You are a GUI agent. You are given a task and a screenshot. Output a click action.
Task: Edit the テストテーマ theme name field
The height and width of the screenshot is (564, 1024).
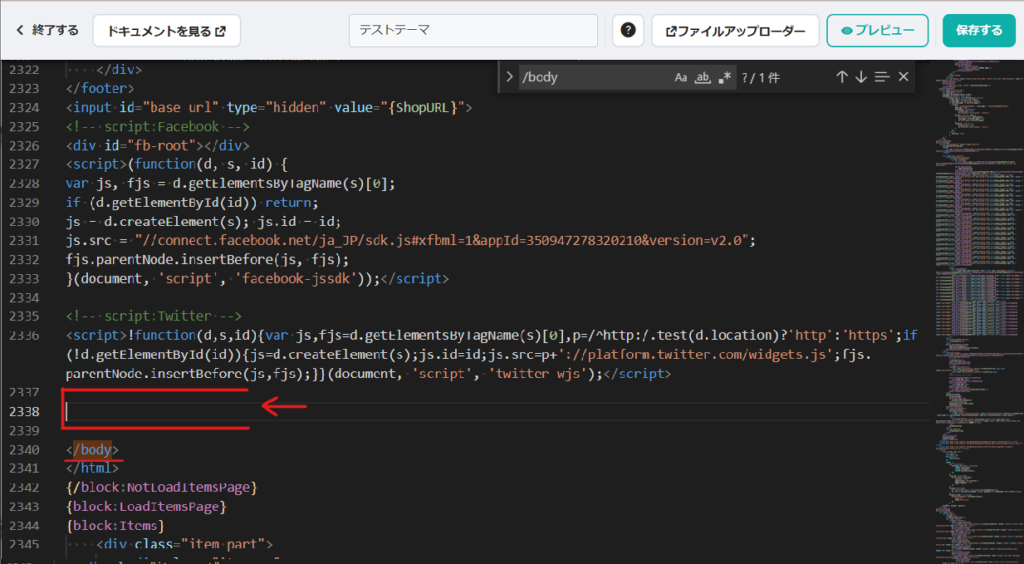(473, 31)
